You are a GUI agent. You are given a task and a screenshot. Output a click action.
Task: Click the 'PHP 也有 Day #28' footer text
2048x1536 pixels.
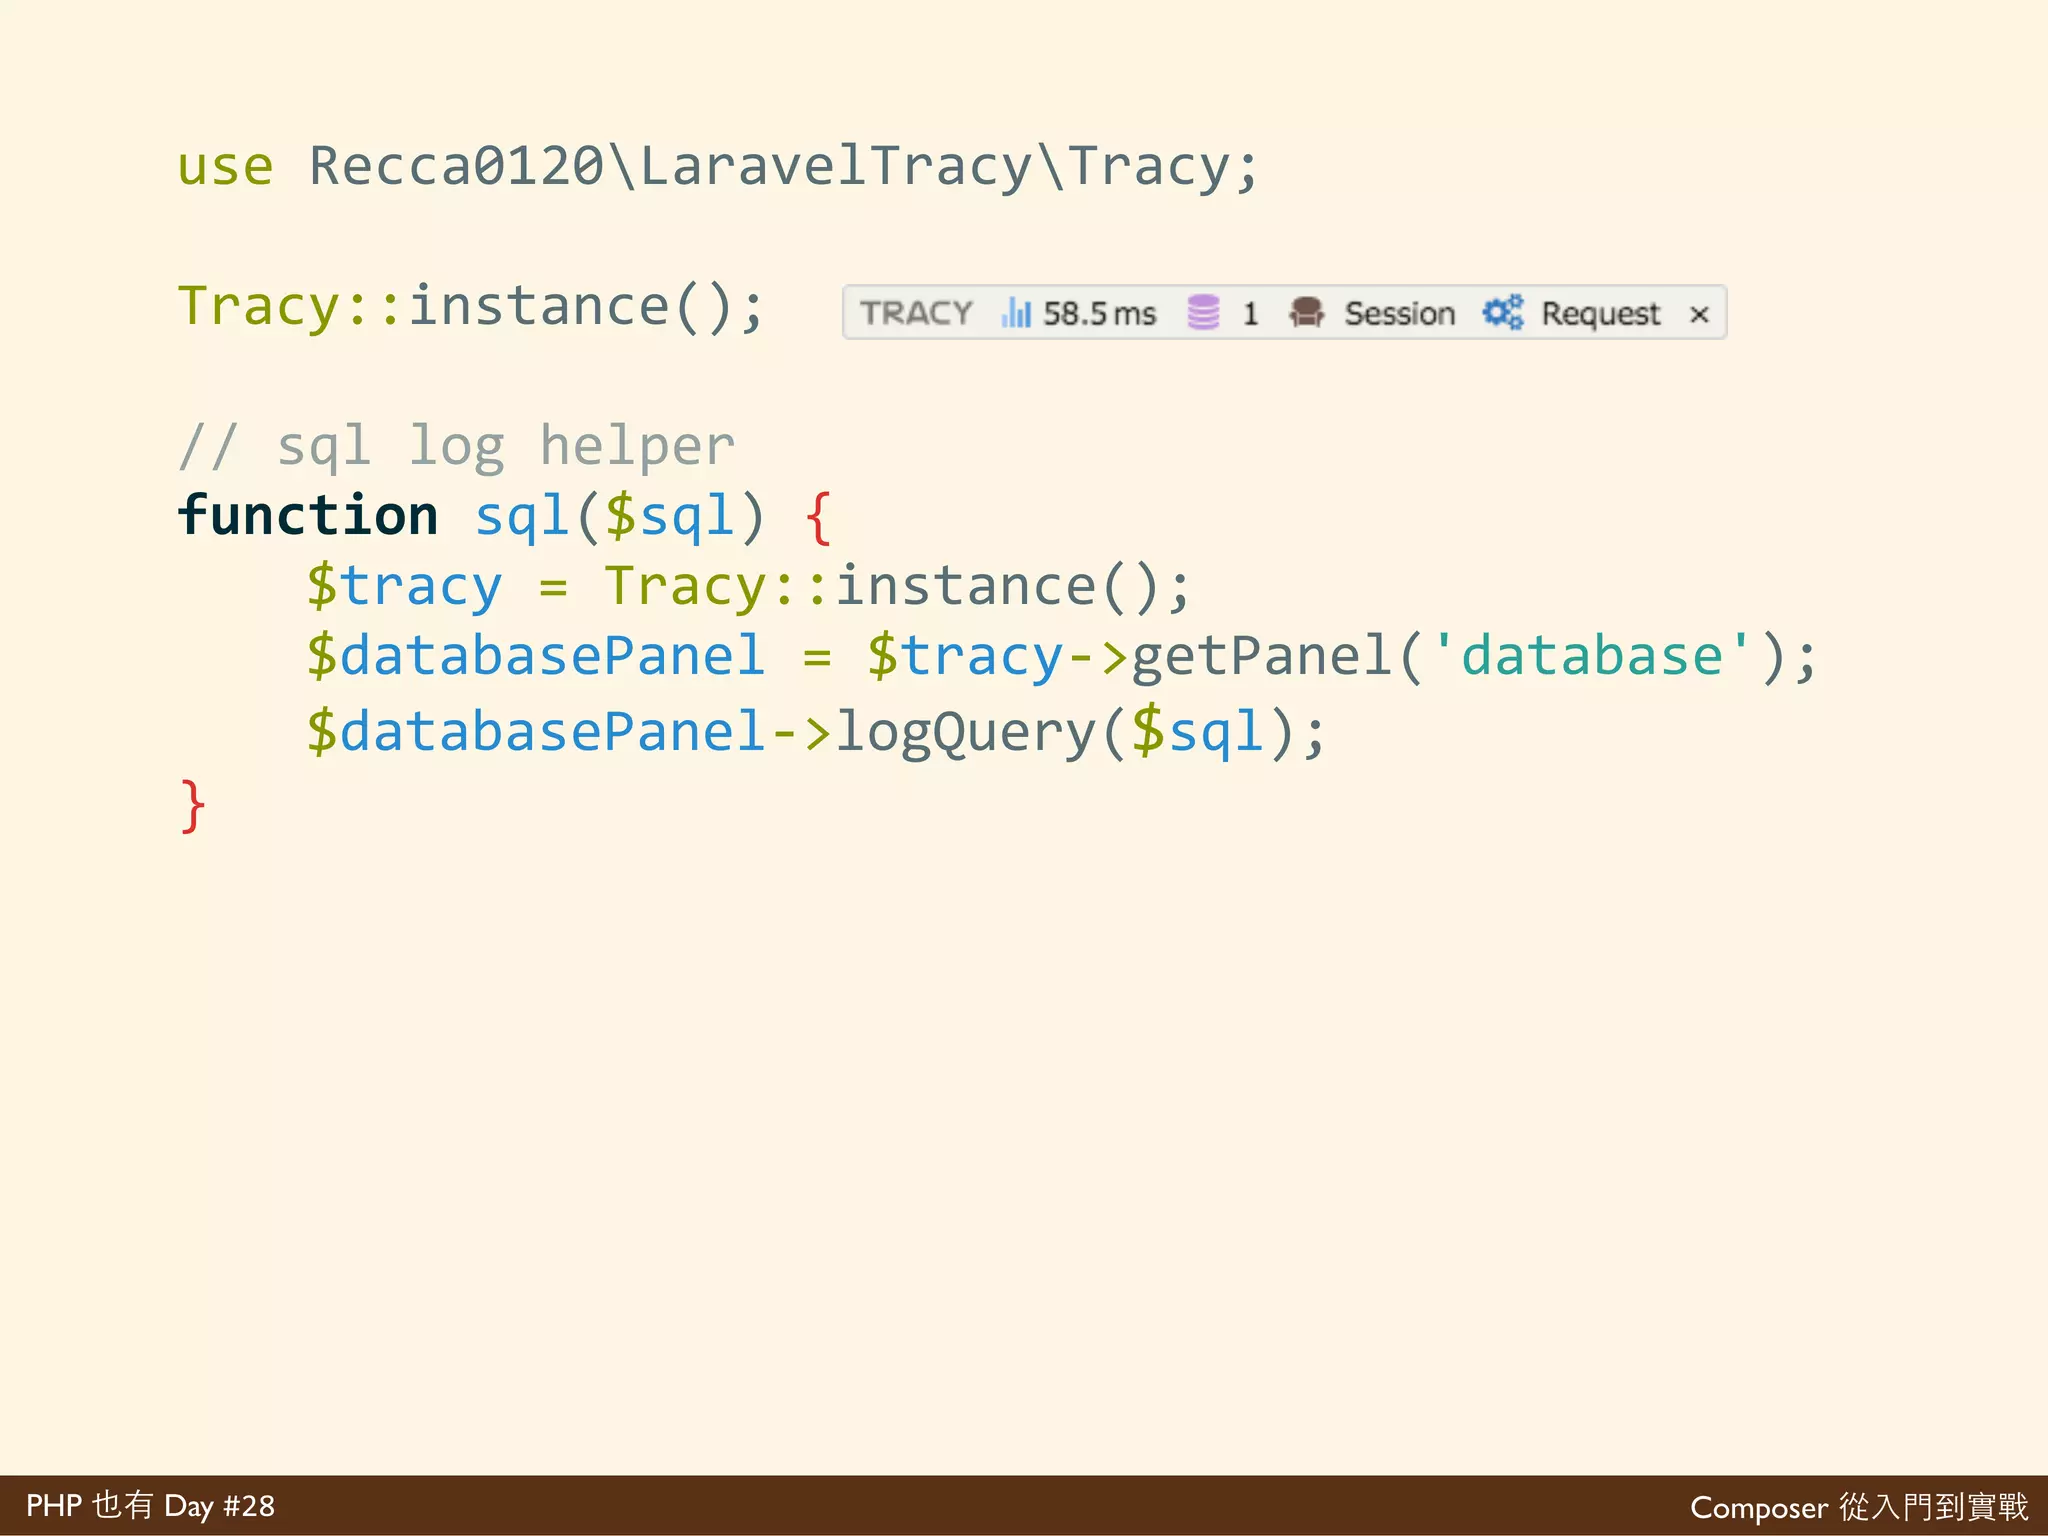150,1506
